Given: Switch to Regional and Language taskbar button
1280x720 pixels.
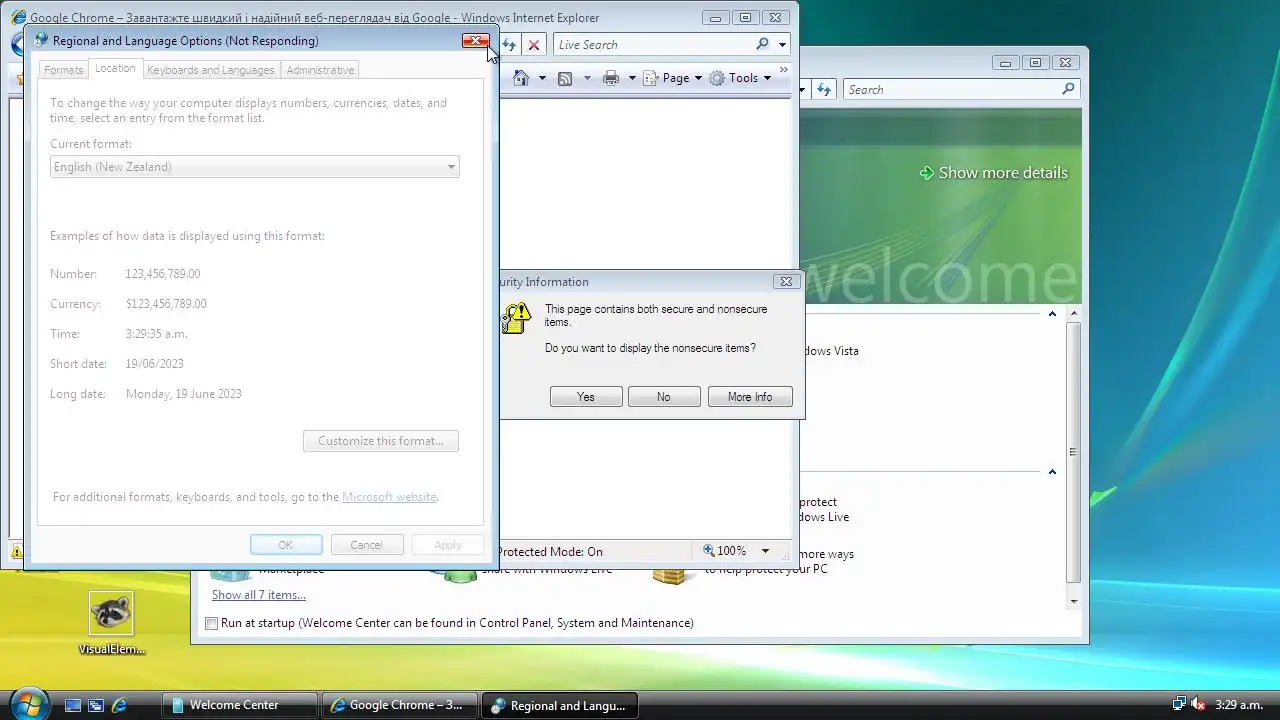Looking at the screenshot, I should (x=559, y=705).
